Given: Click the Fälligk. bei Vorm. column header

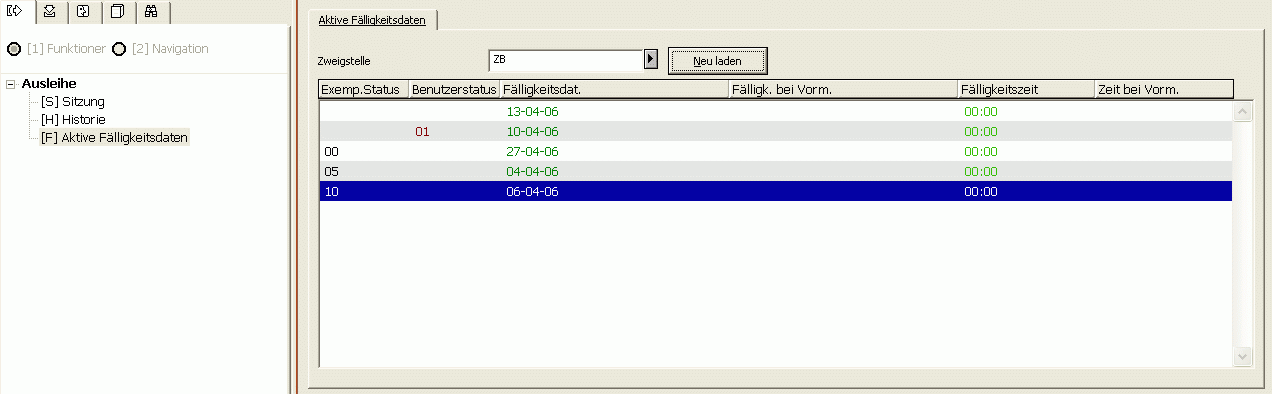Looking at the screenshot, I should coord(844,89).
